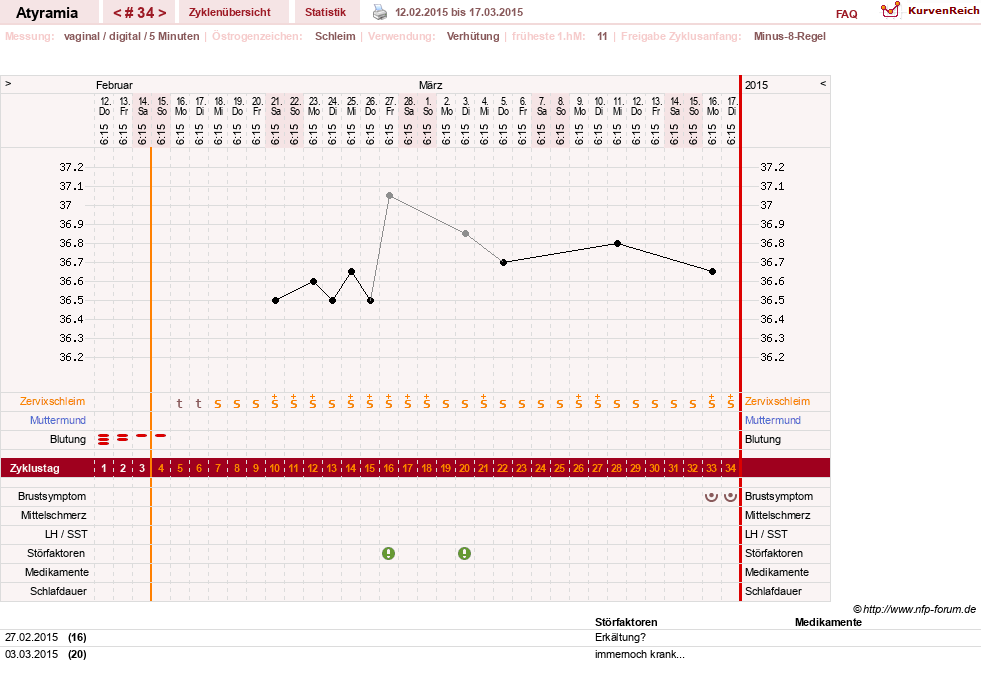Select temperature point at 36.6 on 23 February
This screenshot has width=981, height=681.
(313, 282)
